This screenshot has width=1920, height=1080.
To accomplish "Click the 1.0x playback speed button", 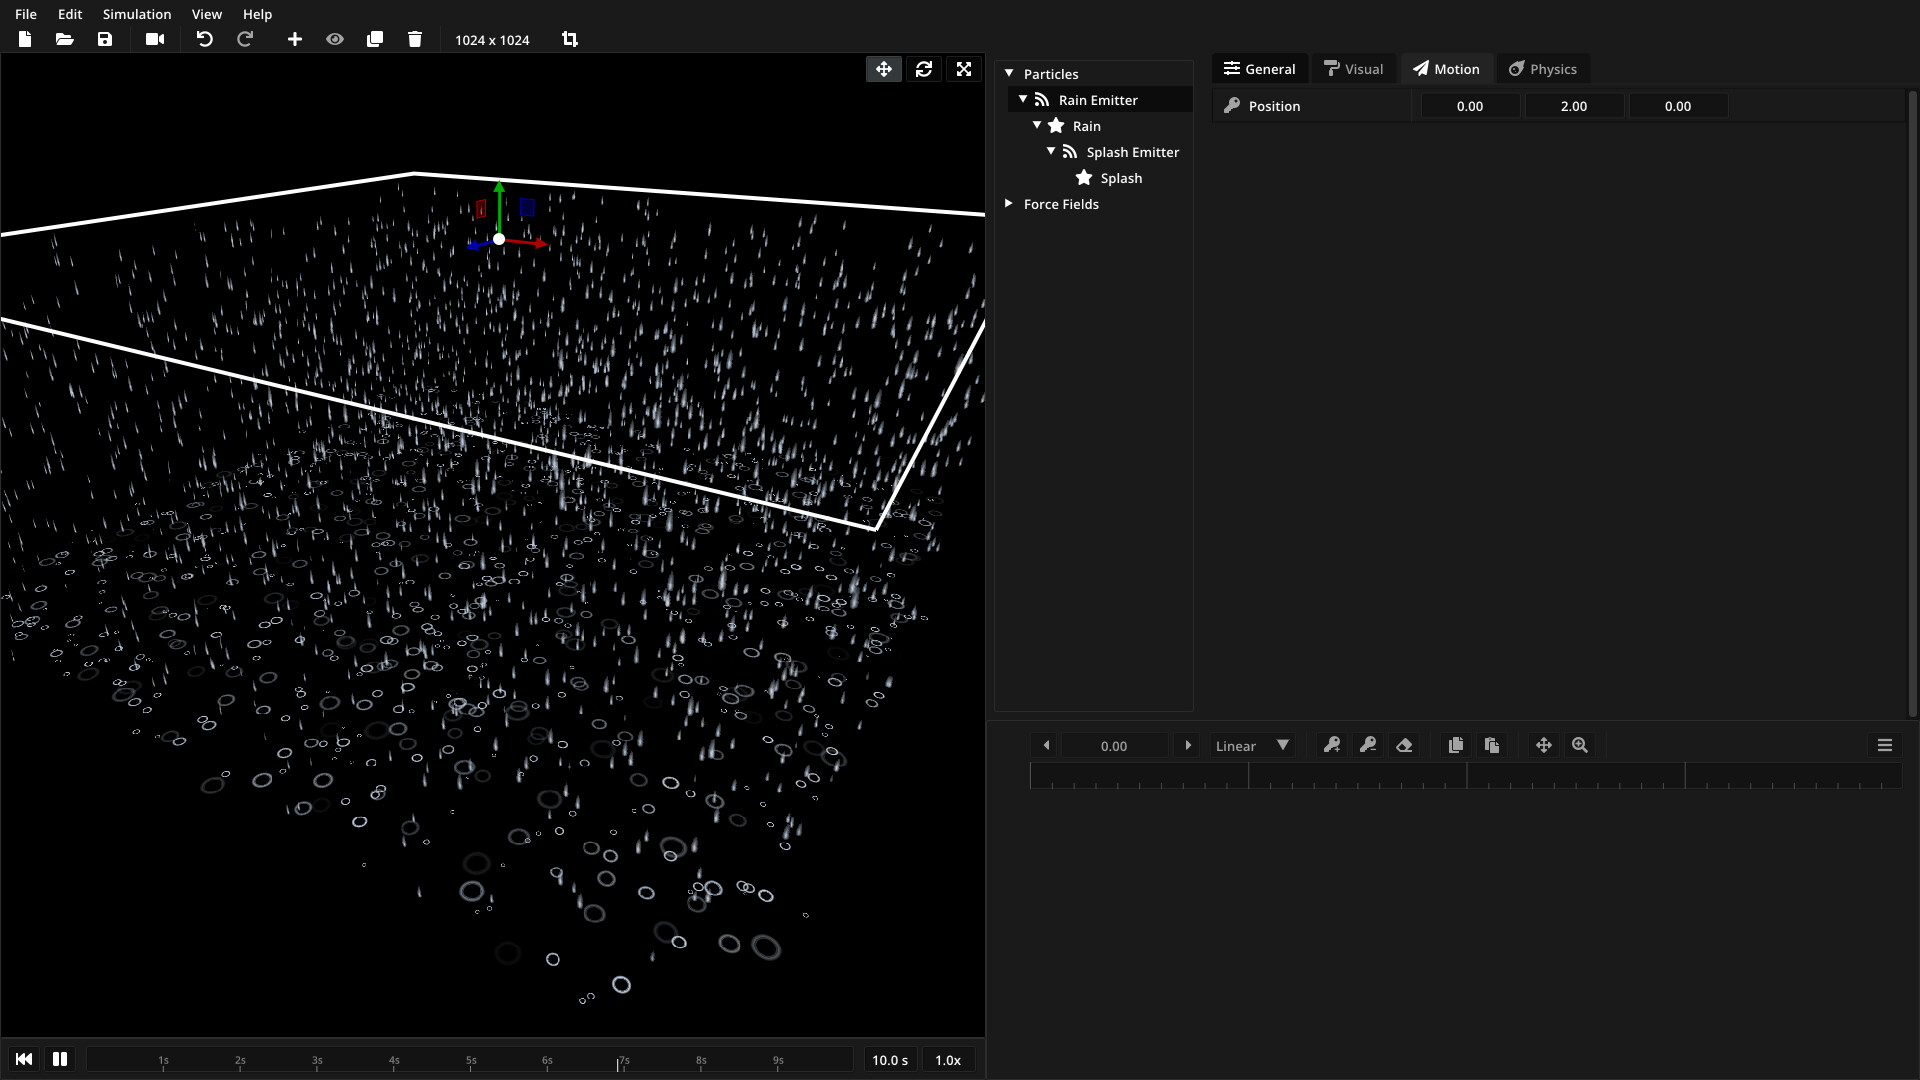I will tap(948, 1060).
